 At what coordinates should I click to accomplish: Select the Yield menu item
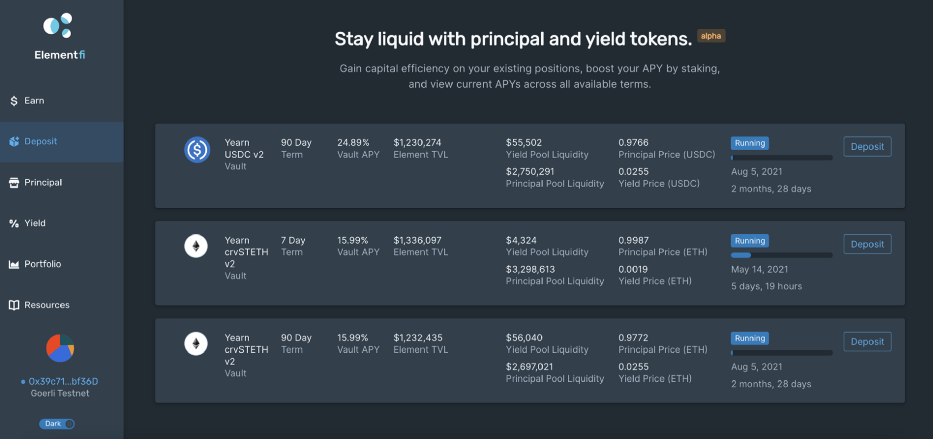point(35,224)
